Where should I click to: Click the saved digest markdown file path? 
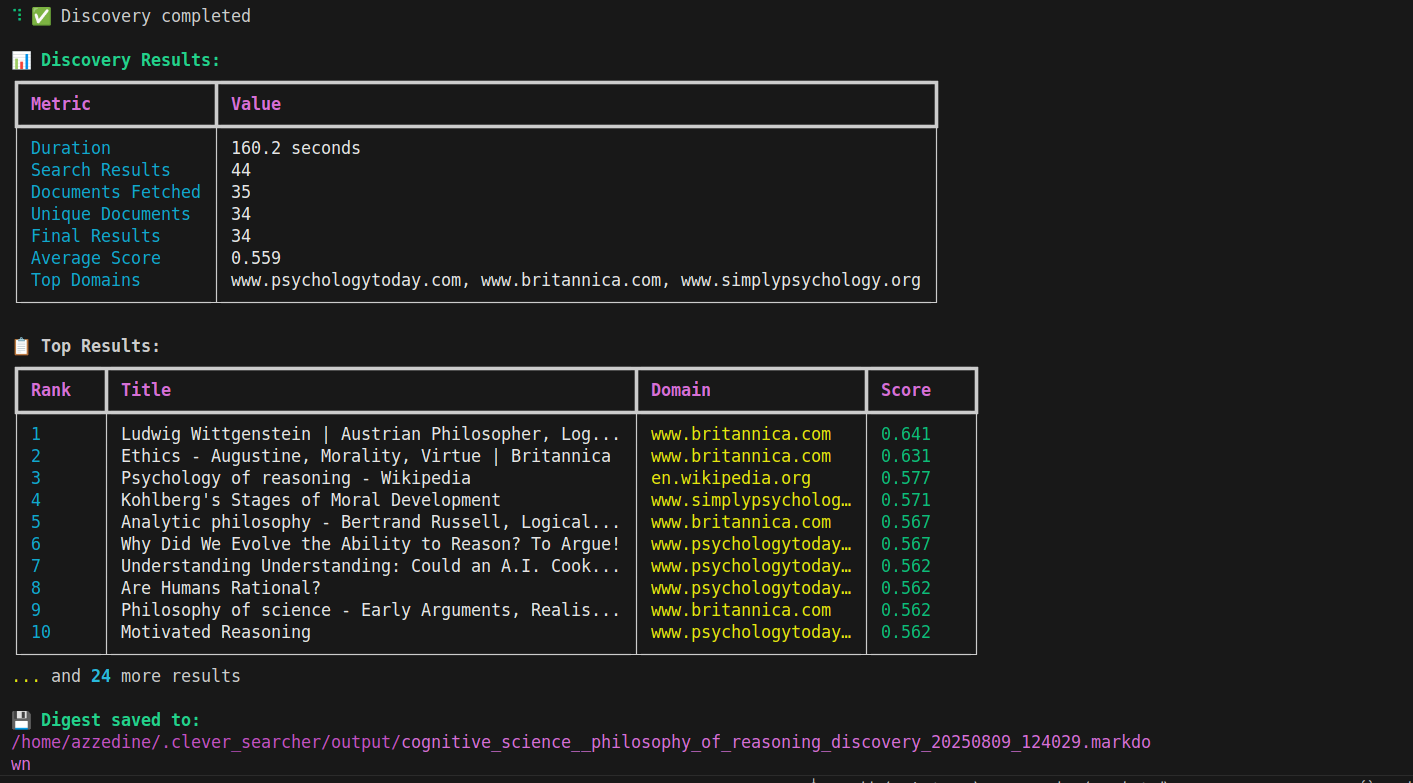[x=581, y=753]
